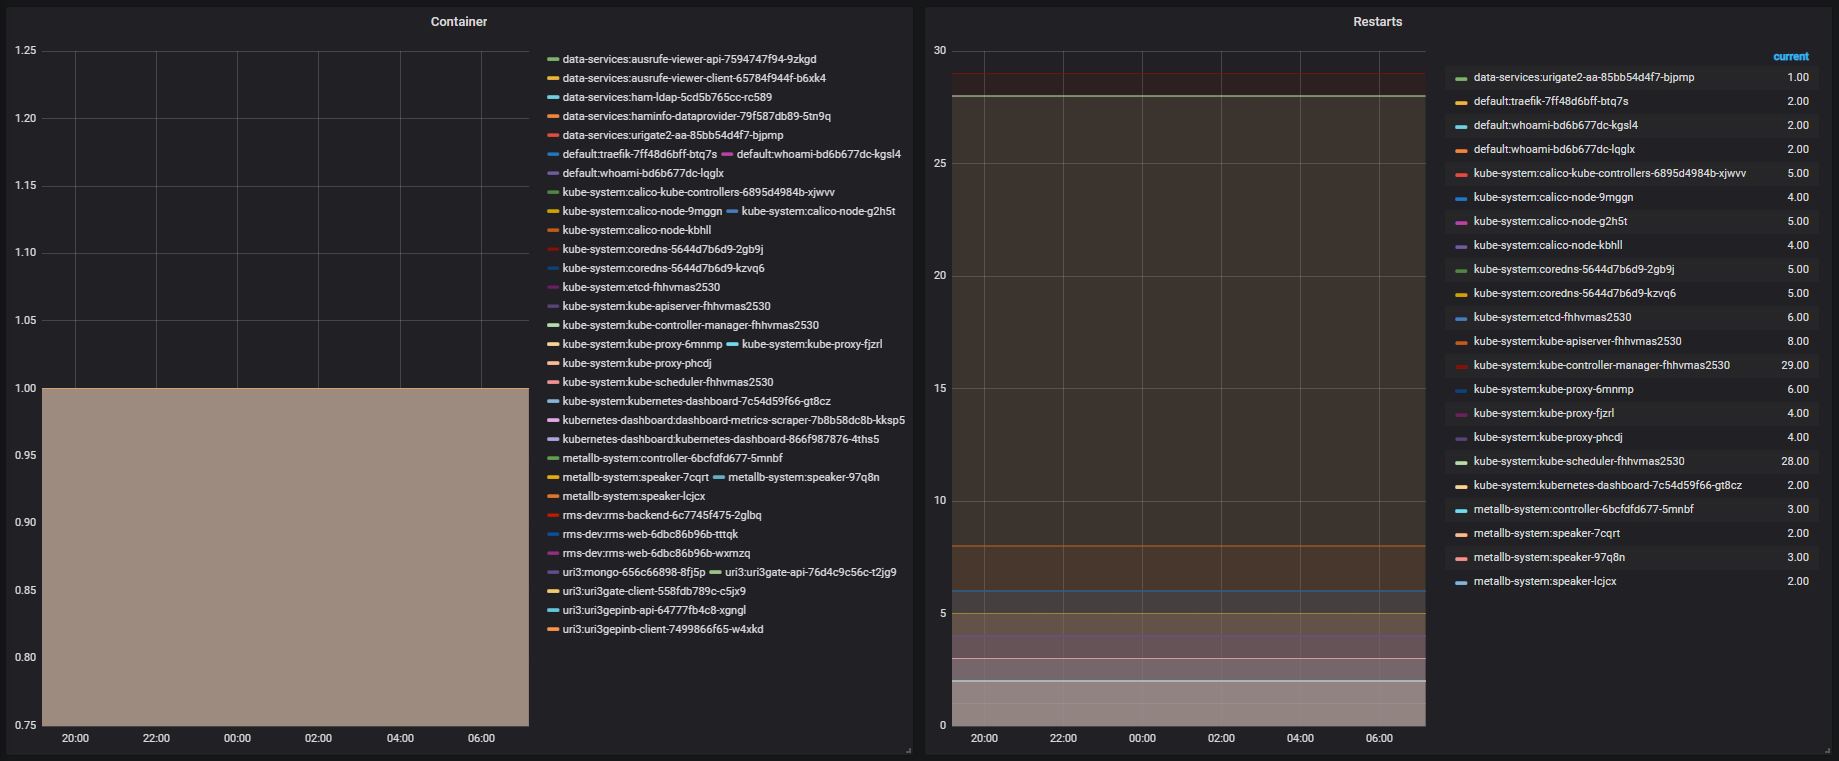Select default:traefik series in Container legend

point(640,154)
